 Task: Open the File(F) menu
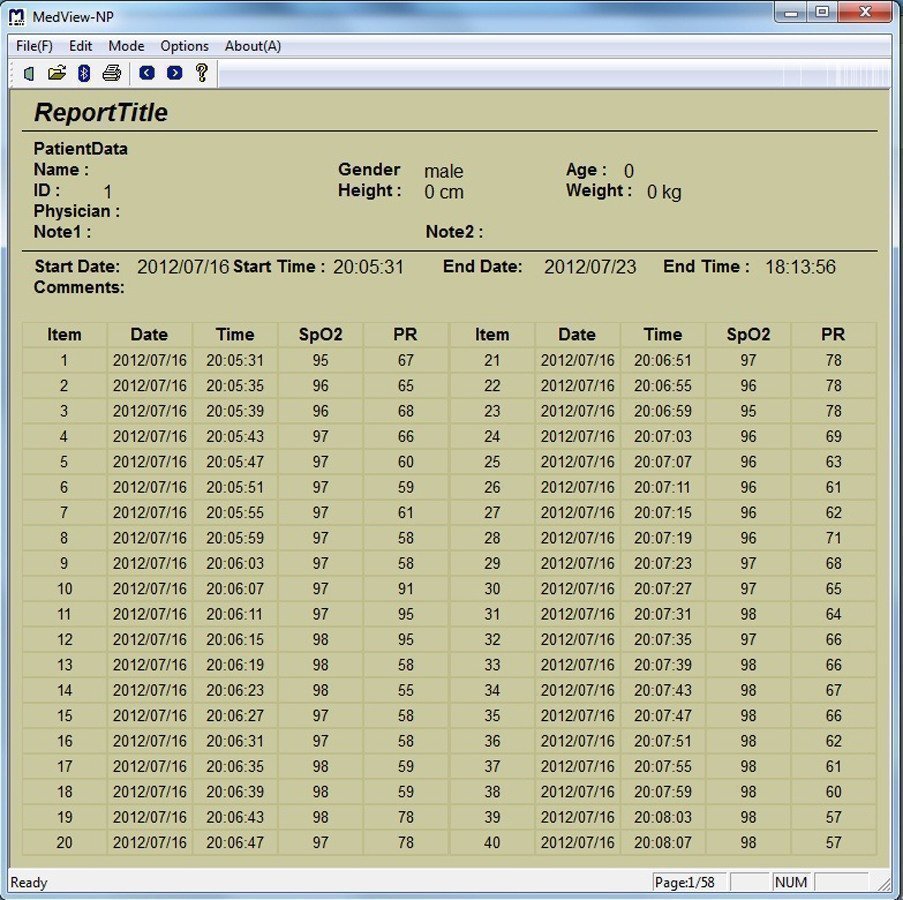click(x=34, y=46)
